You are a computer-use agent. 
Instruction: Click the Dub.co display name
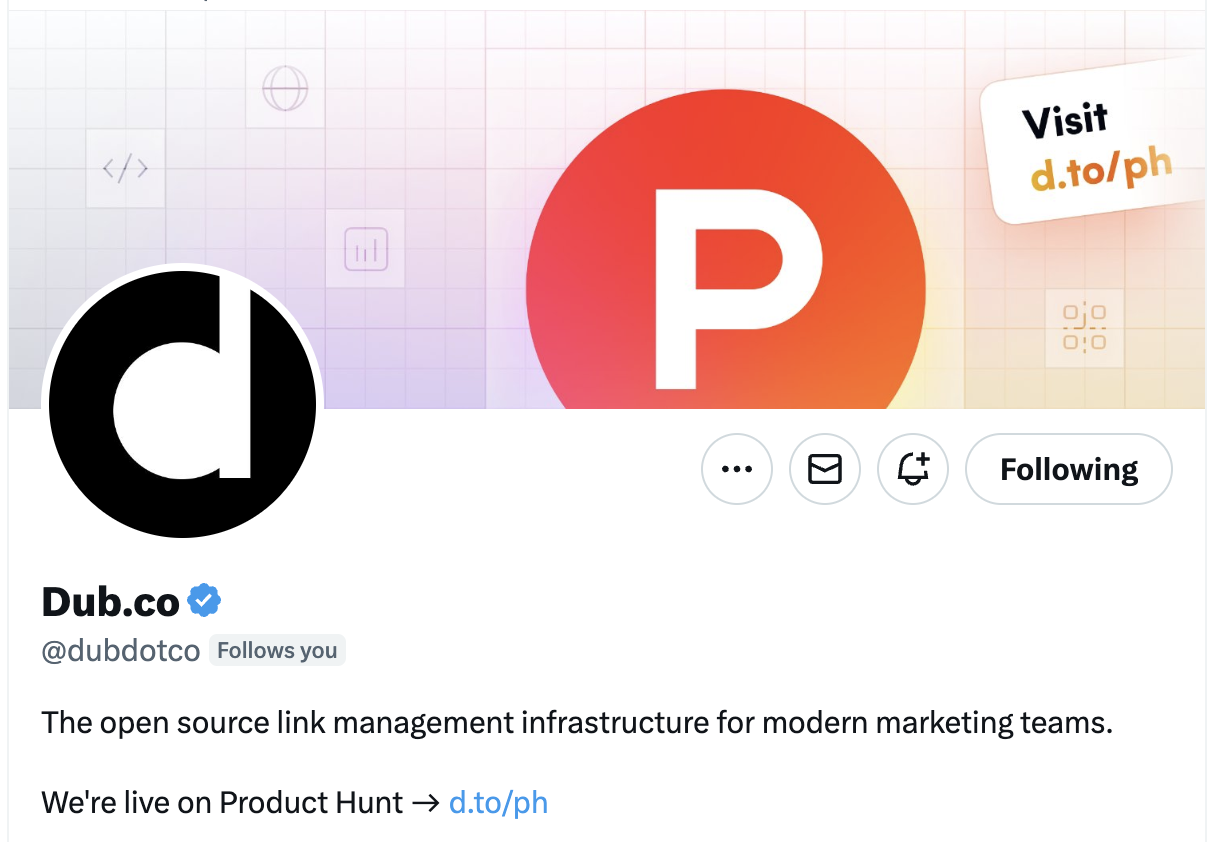(x=111, y=601)
